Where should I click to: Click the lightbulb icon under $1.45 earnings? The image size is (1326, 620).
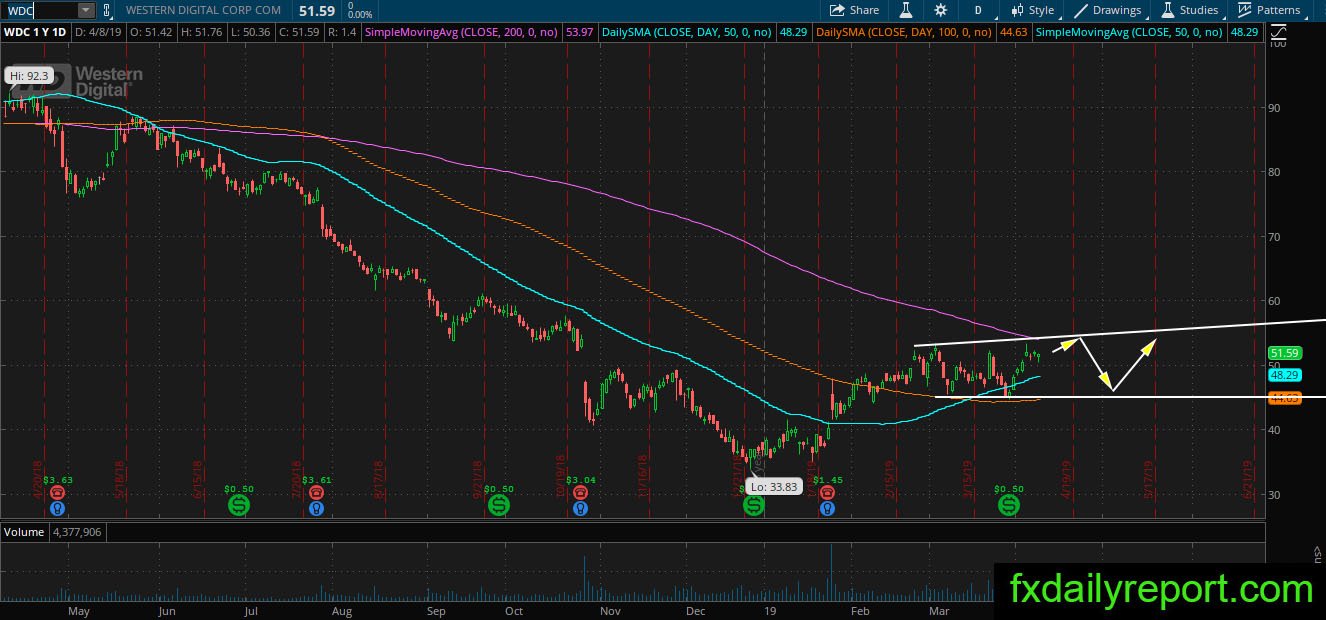coord(827,508)
